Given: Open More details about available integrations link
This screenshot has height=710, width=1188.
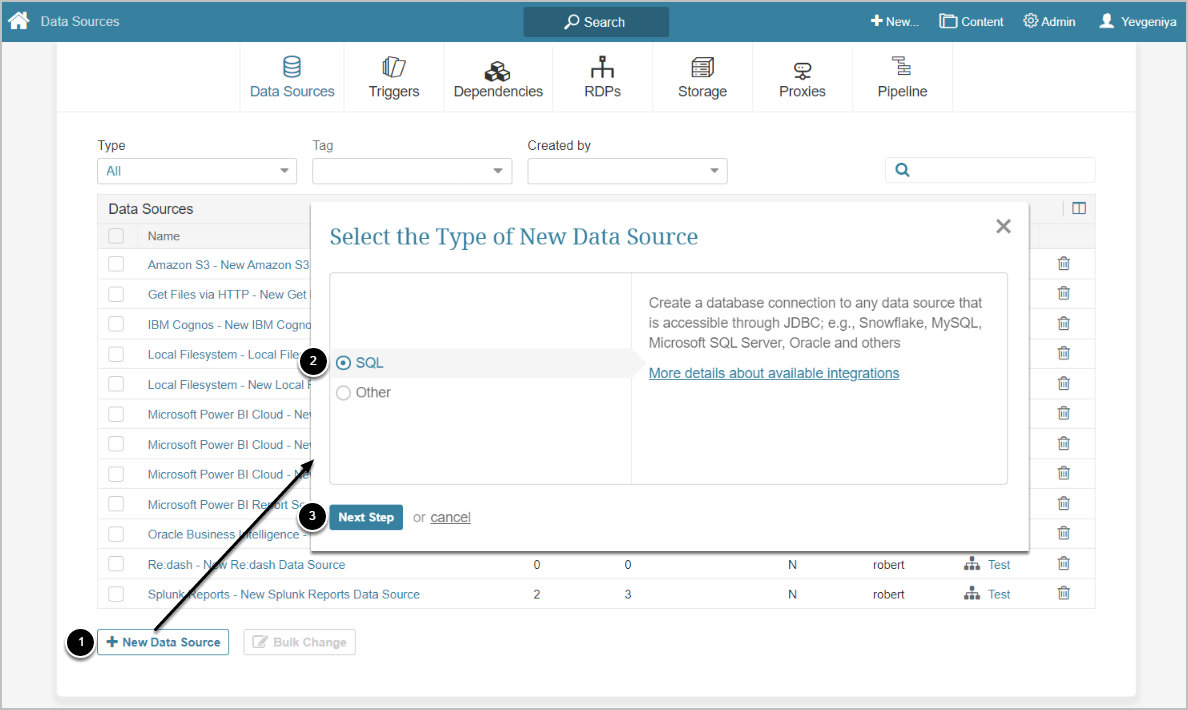Looking at the screenshot, I should 774,373.
